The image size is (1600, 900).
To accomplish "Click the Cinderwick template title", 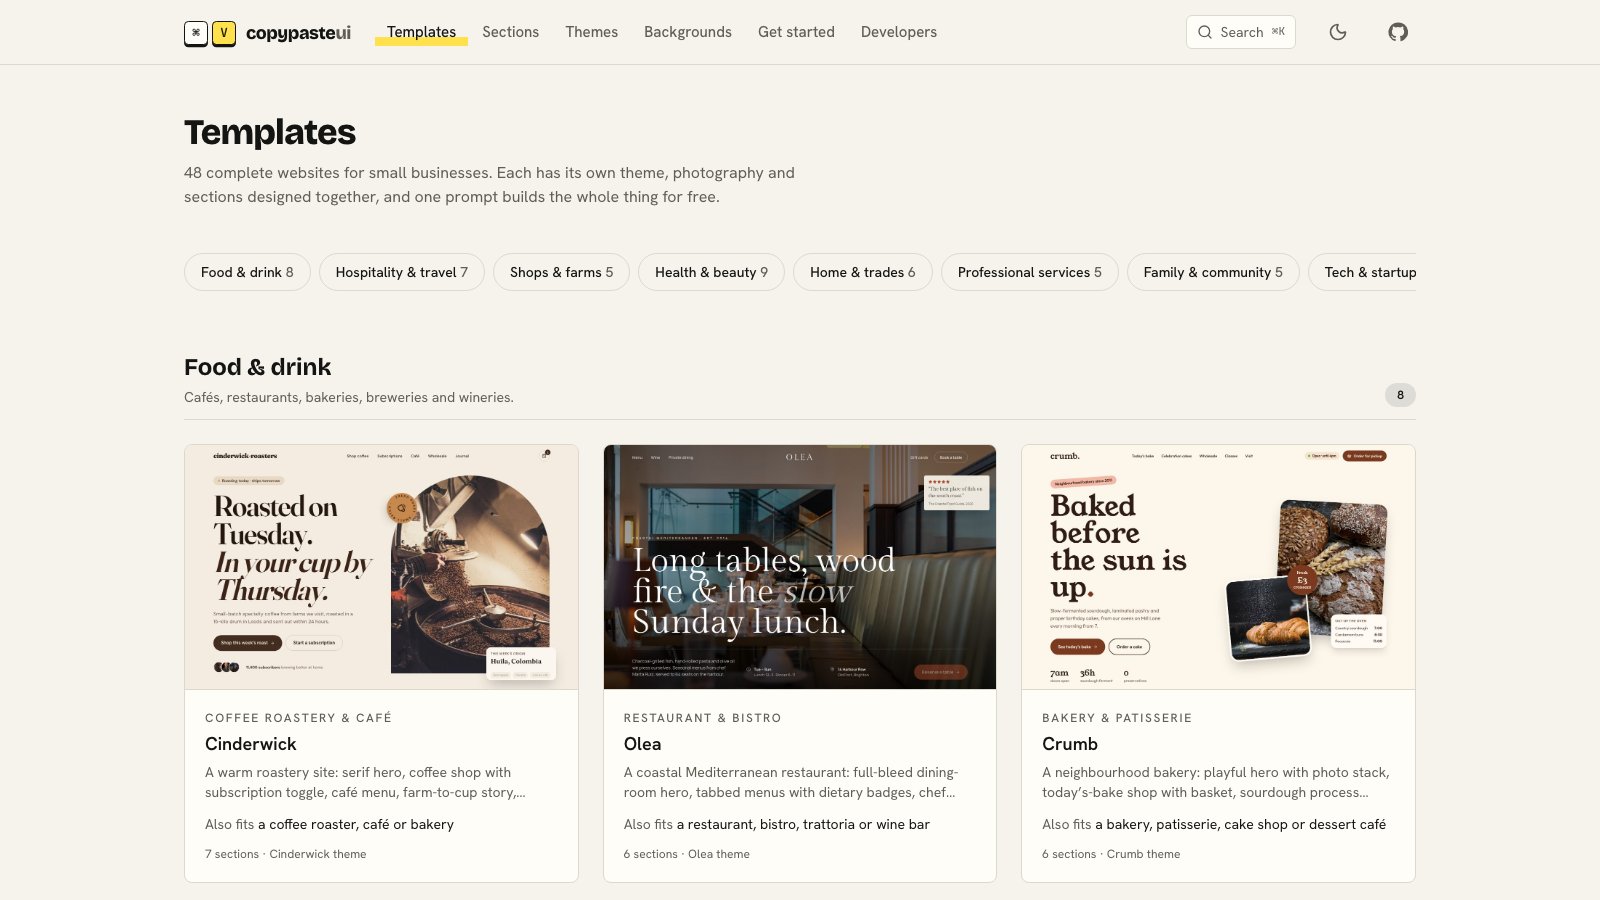I will pos(250,744).
